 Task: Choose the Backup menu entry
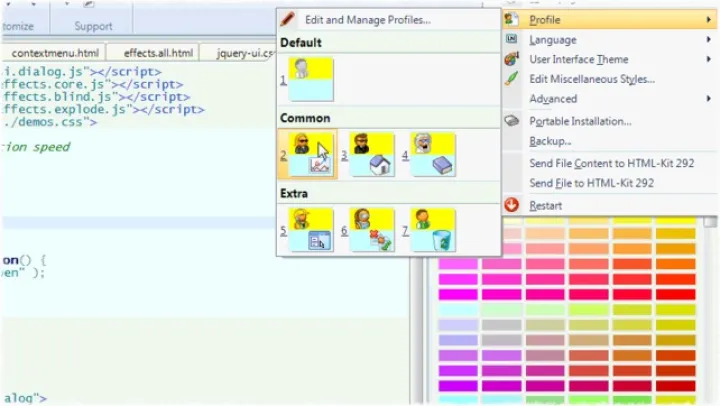tap(609, 141)
